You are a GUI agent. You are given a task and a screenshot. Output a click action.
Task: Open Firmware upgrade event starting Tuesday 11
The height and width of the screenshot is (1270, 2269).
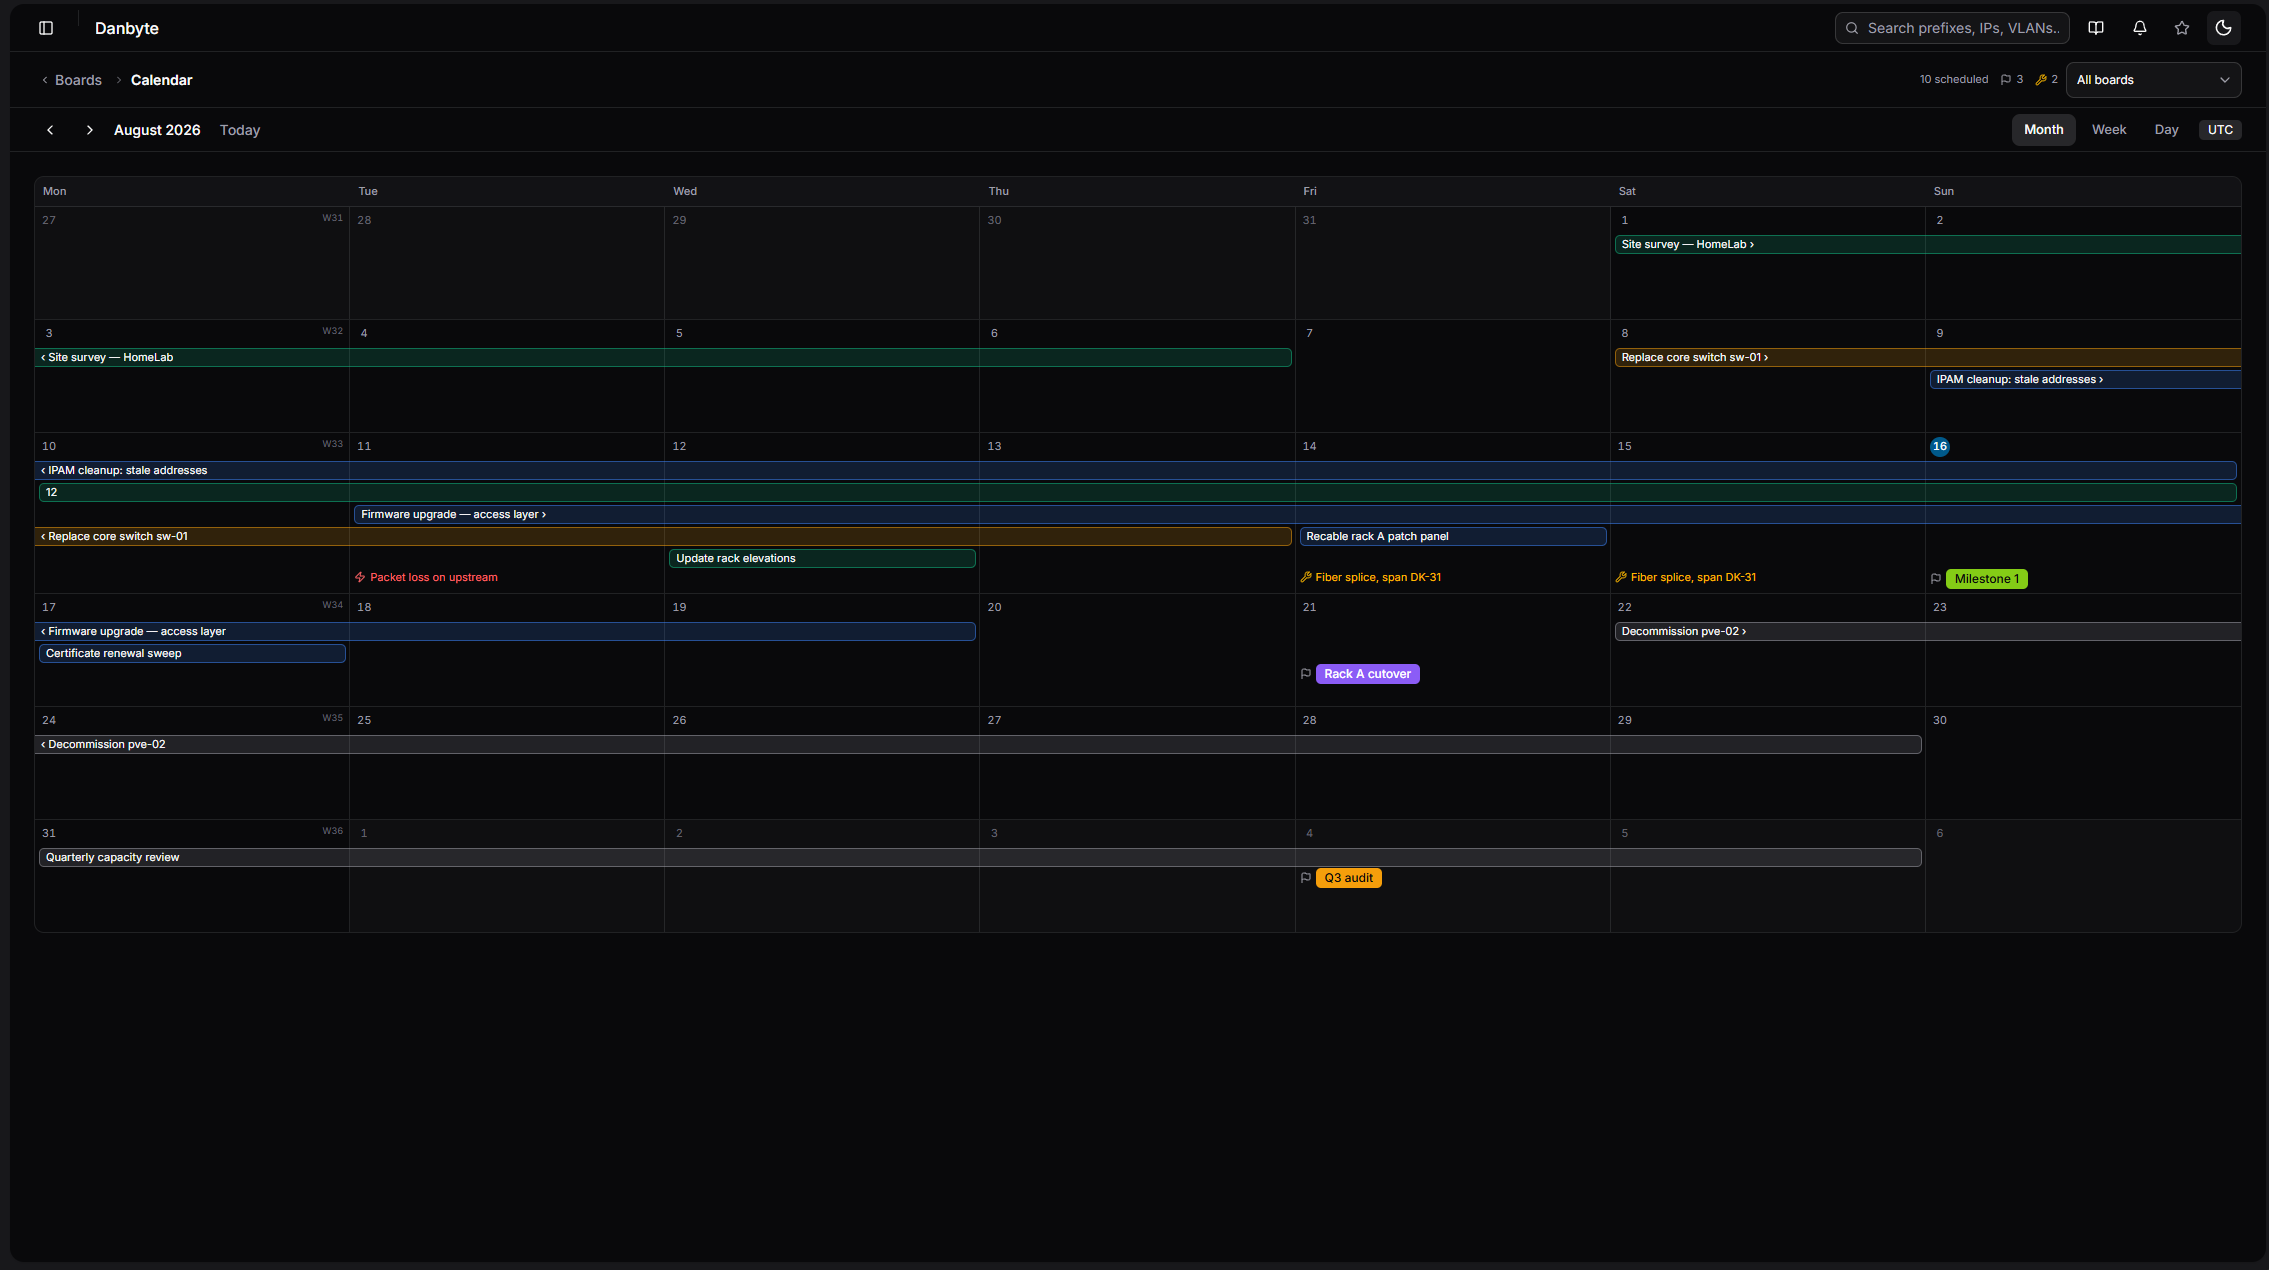(x=1297, y=514)
